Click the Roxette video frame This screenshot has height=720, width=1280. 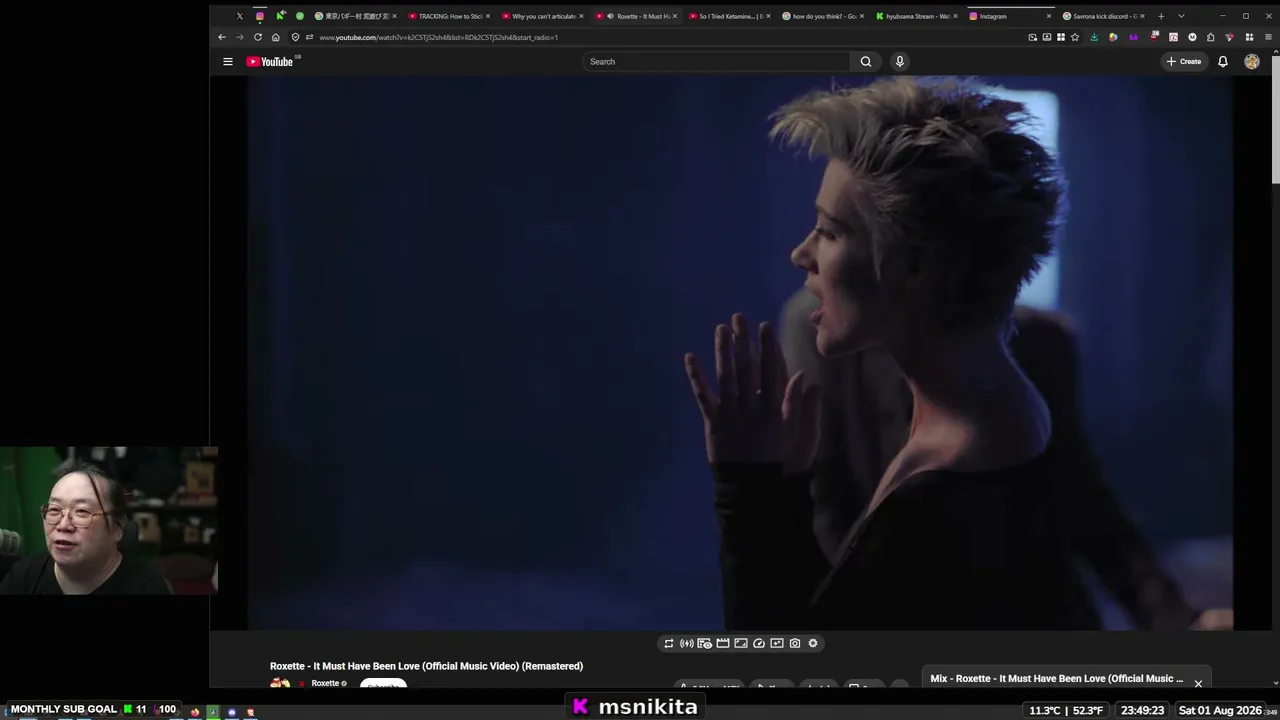pyautogui.click(x=740, y=353)
